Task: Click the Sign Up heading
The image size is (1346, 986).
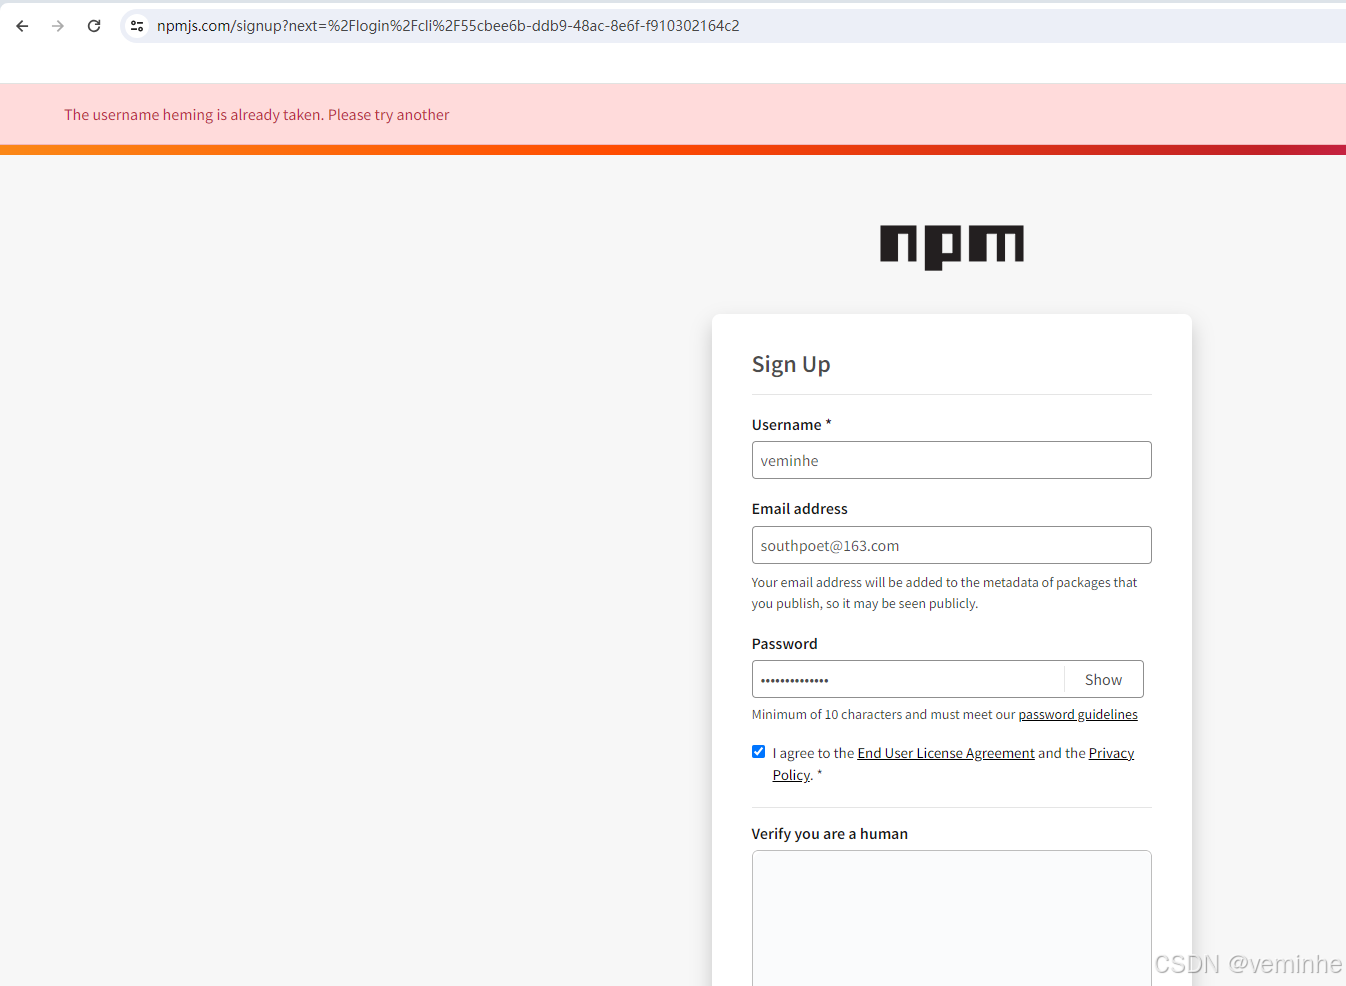Action: coord(791,364)
